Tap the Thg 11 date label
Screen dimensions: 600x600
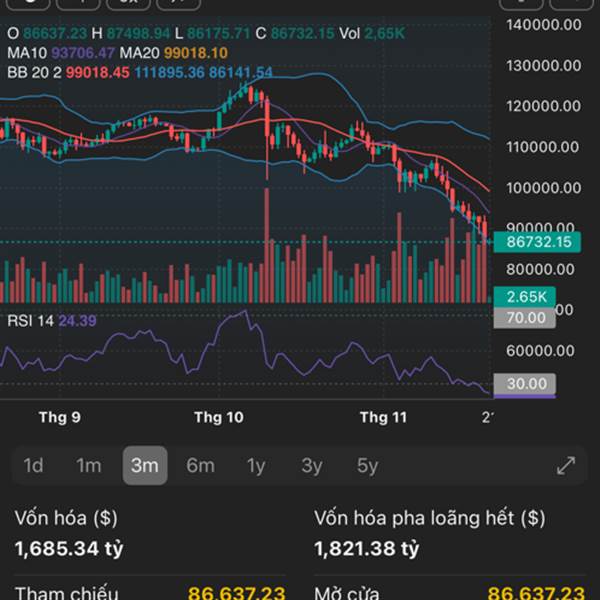(383, 417)
